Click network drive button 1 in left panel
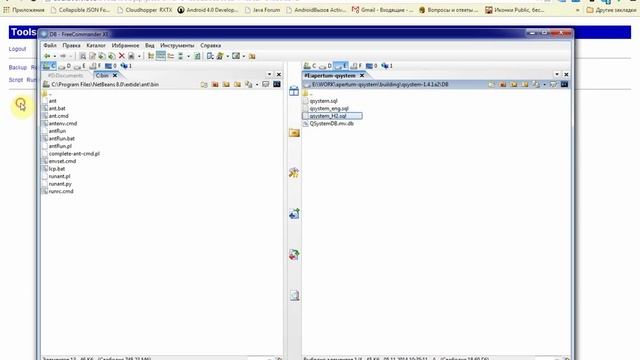The width and height of the screenshot is (640, 360). tap(126, 66)
